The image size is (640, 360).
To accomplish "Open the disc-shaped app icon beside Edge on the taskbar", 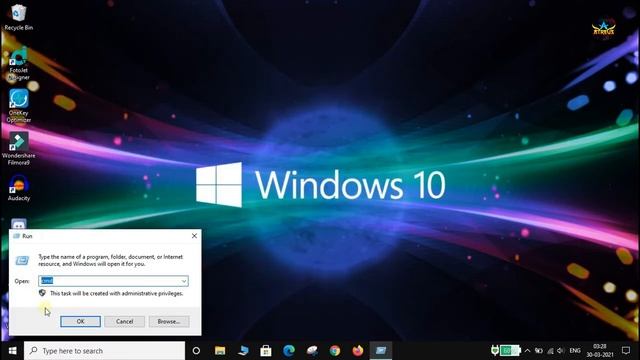I will pos(312,351).
